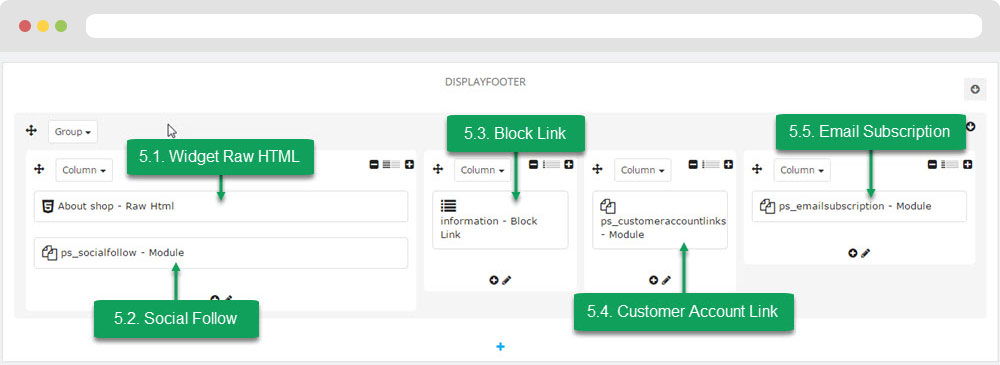Image resolution: width=1000 pixels, height=365 pixels.
Task: Click width indicator of information Block Link column
Action: [551, 164]
